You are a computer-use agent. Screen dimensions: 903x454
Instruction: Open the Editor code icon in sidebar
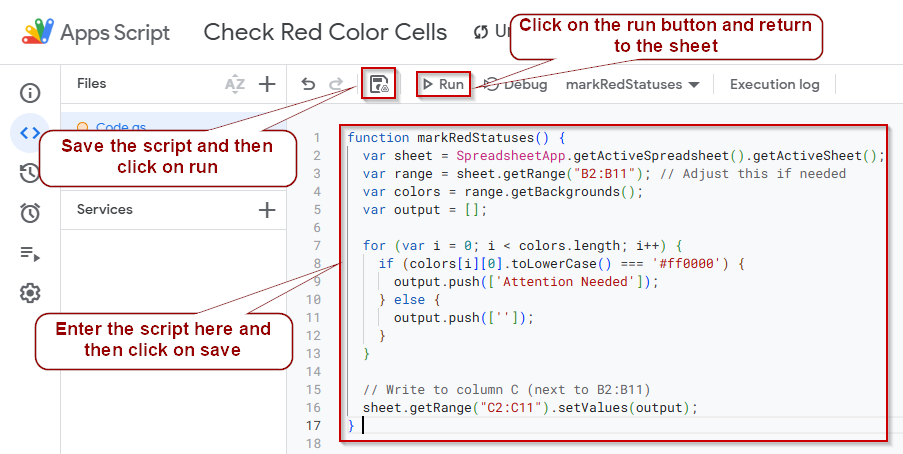[x=30, y=133]
